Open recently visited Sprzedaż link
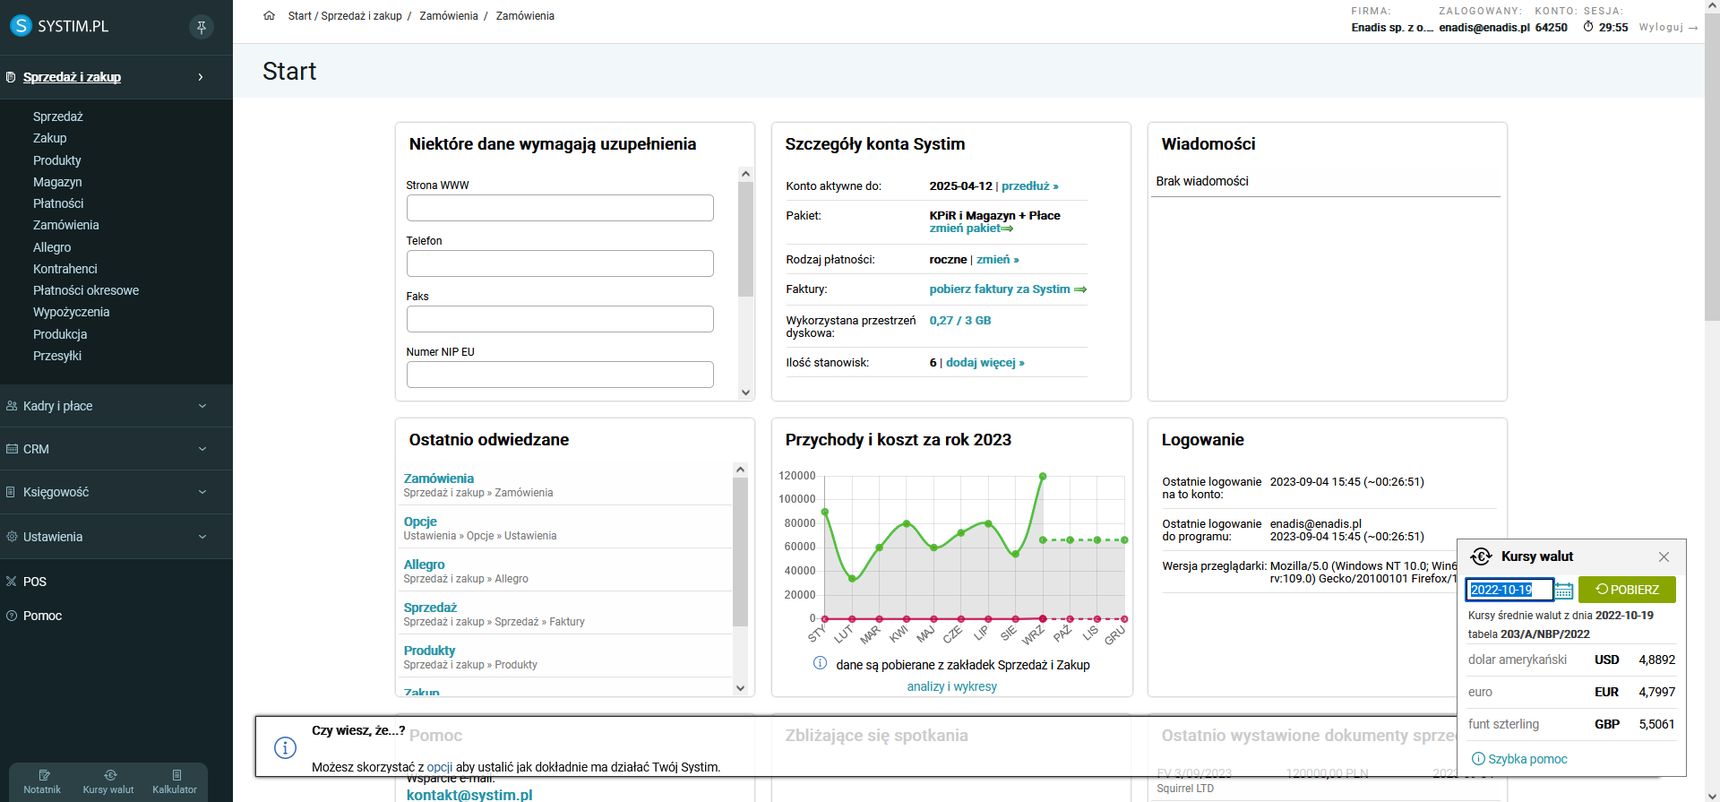1720x802 pixels. point(430,607)
